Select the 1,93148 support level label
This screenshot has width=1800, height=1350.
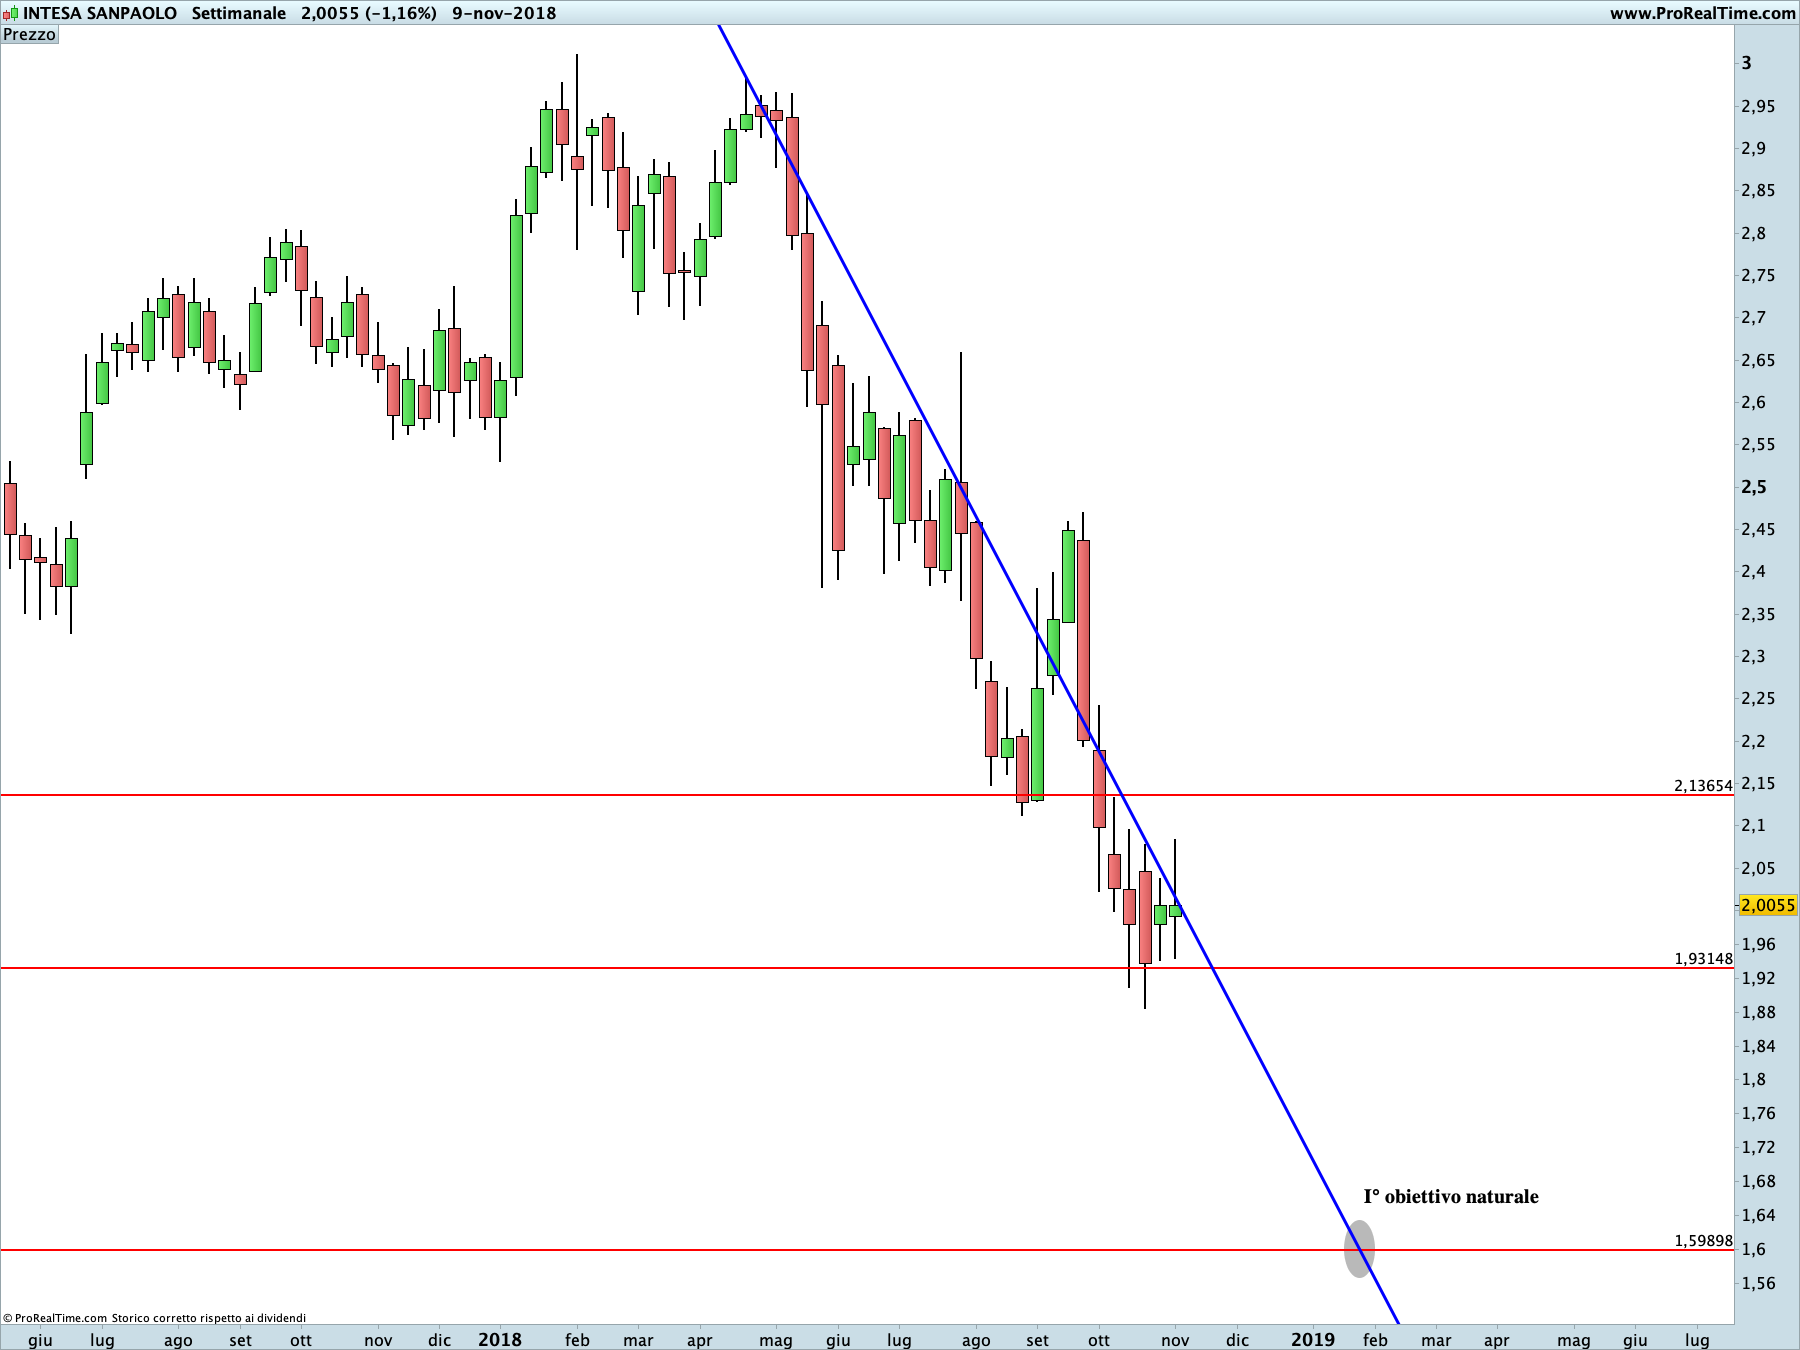pos(1703,958)
